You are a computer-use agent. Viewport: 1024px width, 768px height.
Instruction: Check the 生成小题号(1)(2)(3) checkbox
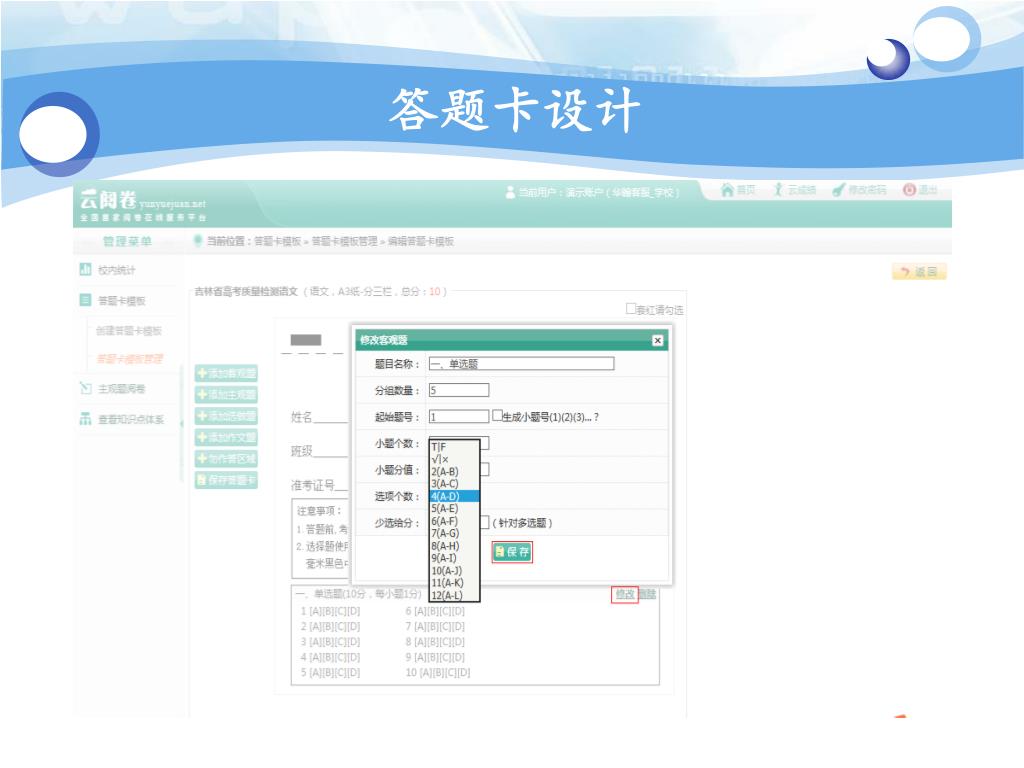[497, 415]
